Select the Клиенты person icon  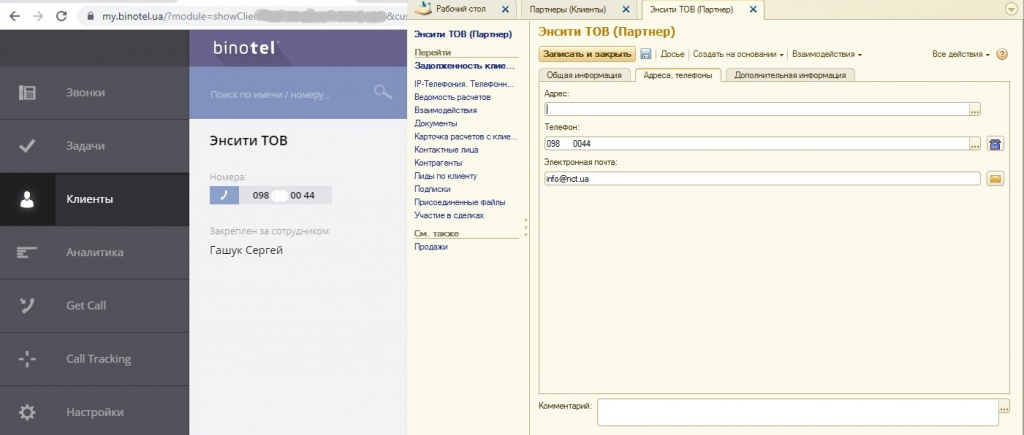[27, 199]
